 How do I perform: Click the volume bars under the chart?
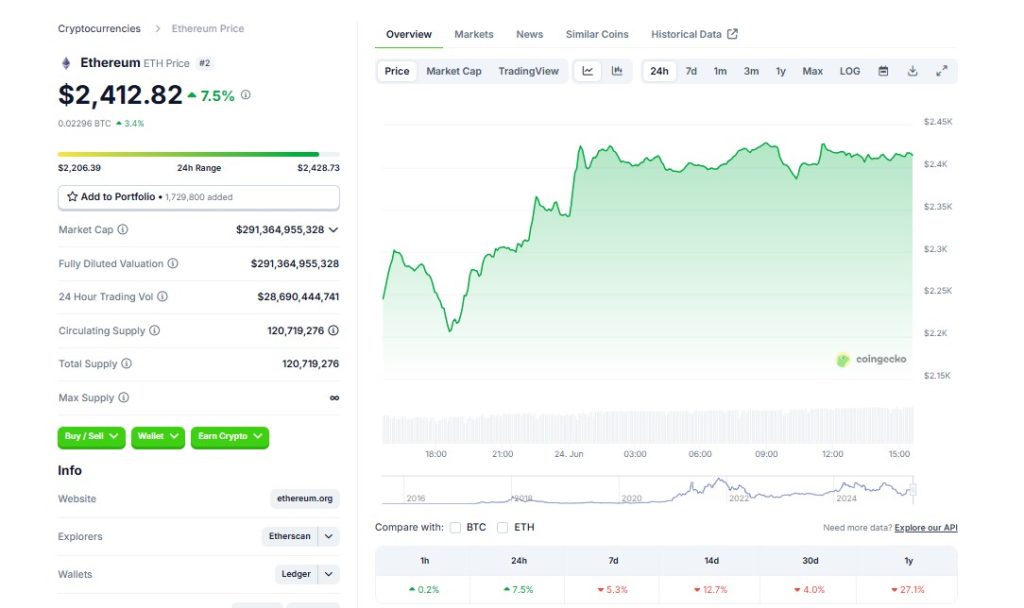click(647, 426)
